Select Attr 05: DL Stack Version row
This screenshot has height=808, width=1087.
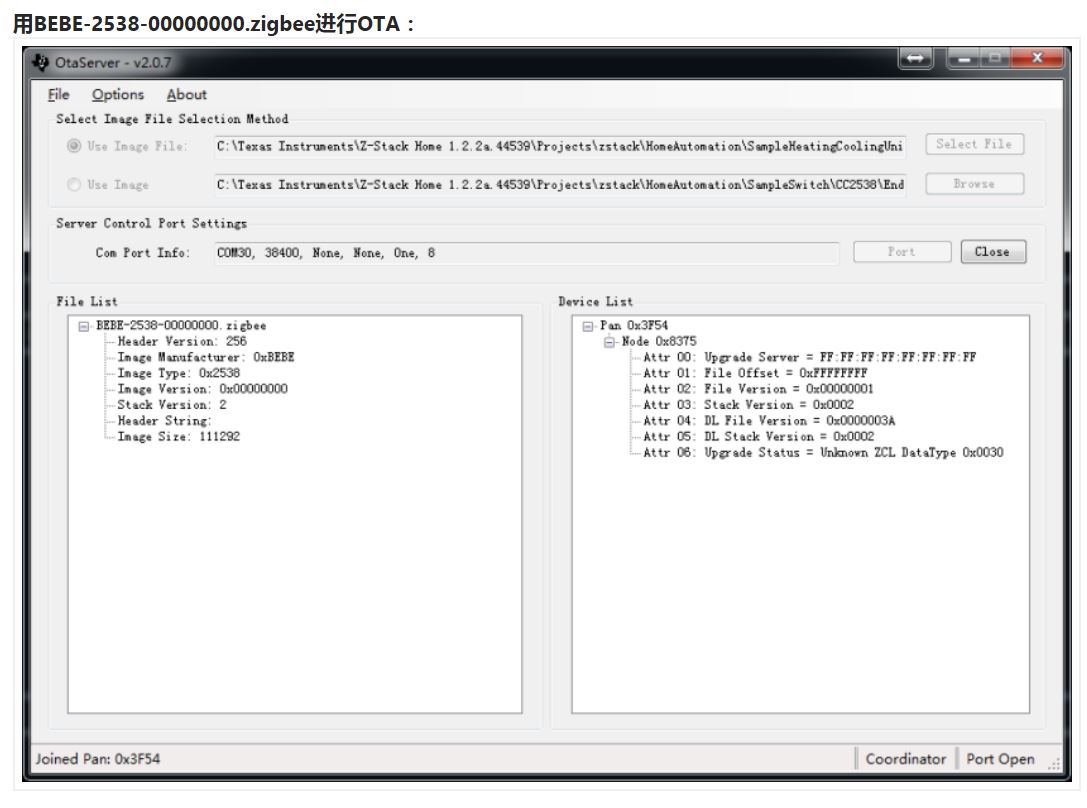758,437
